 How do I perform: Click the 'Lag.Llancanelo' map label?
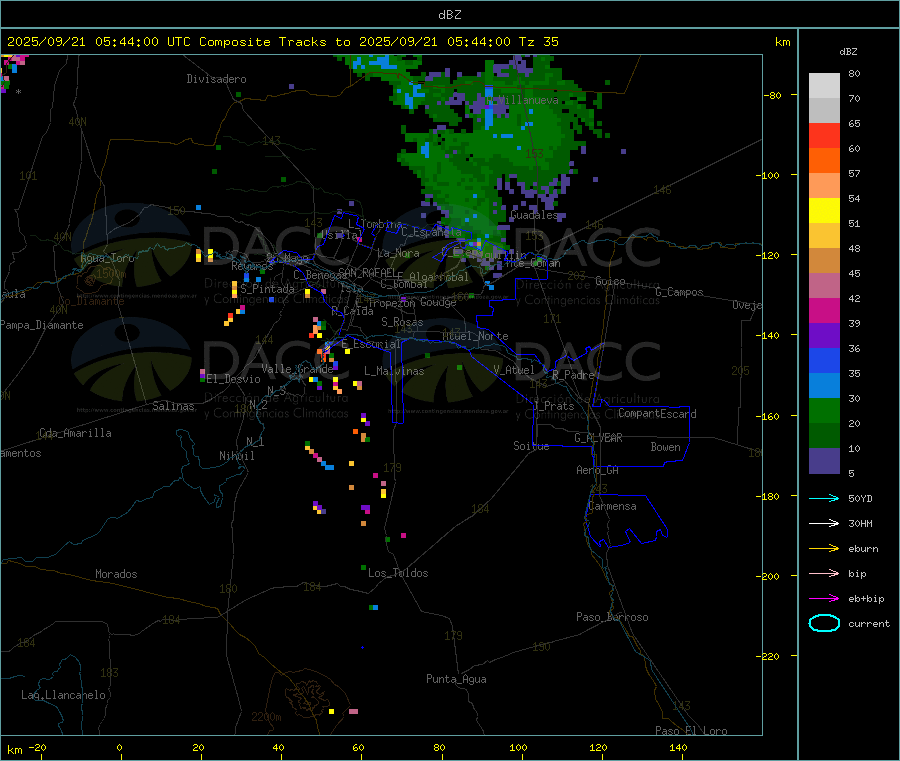click(x=64, y=695)
